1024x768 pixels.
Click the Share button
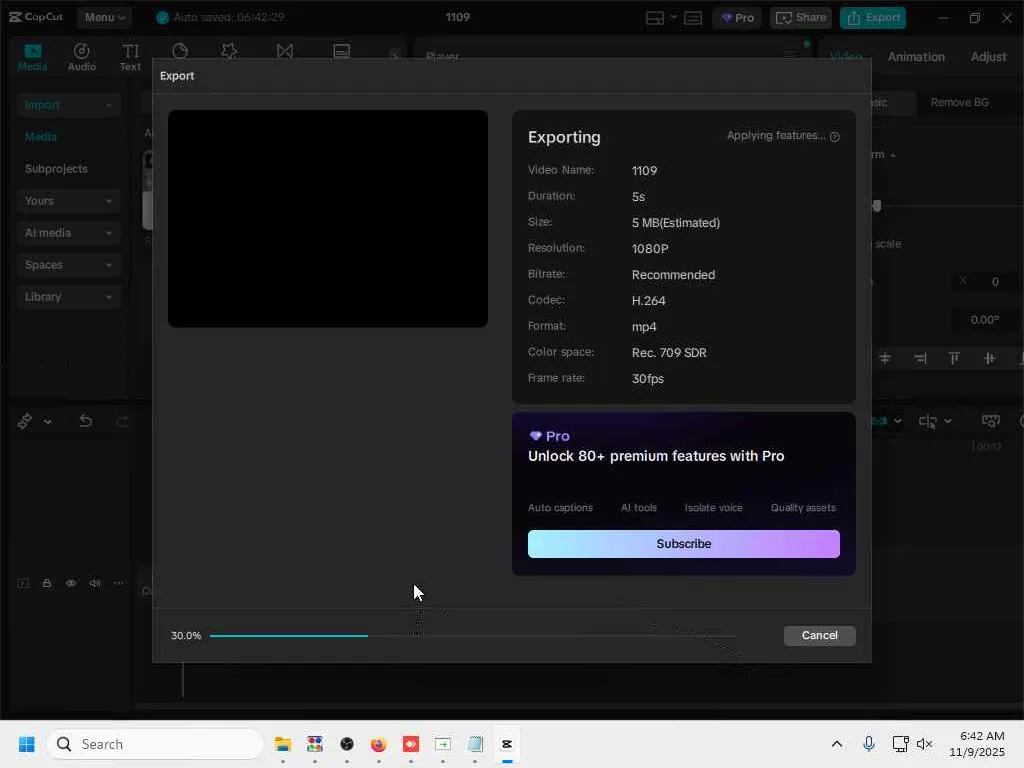(x=801, y=18)
